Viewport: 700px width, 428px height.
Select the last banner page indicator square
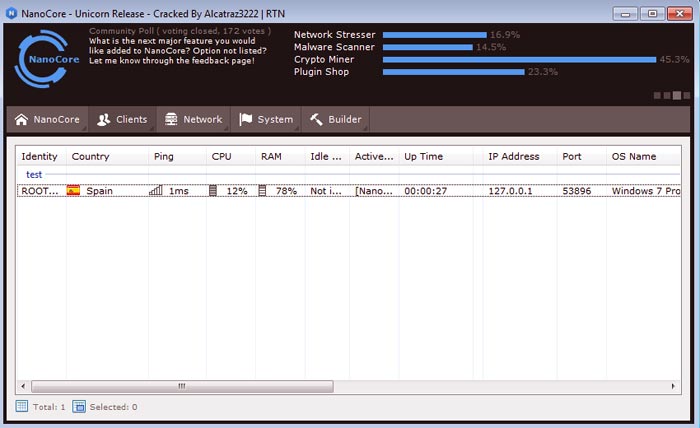(687, 96)
